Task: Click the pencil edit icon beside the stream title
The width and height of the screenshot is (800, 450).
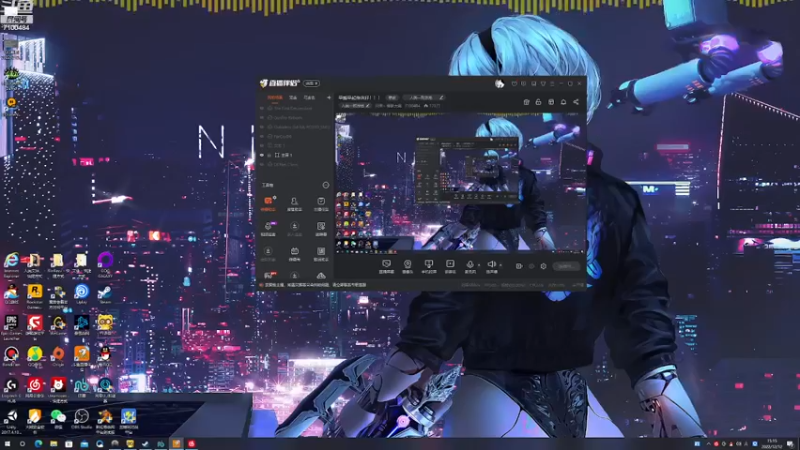Action: coord(441,97)
